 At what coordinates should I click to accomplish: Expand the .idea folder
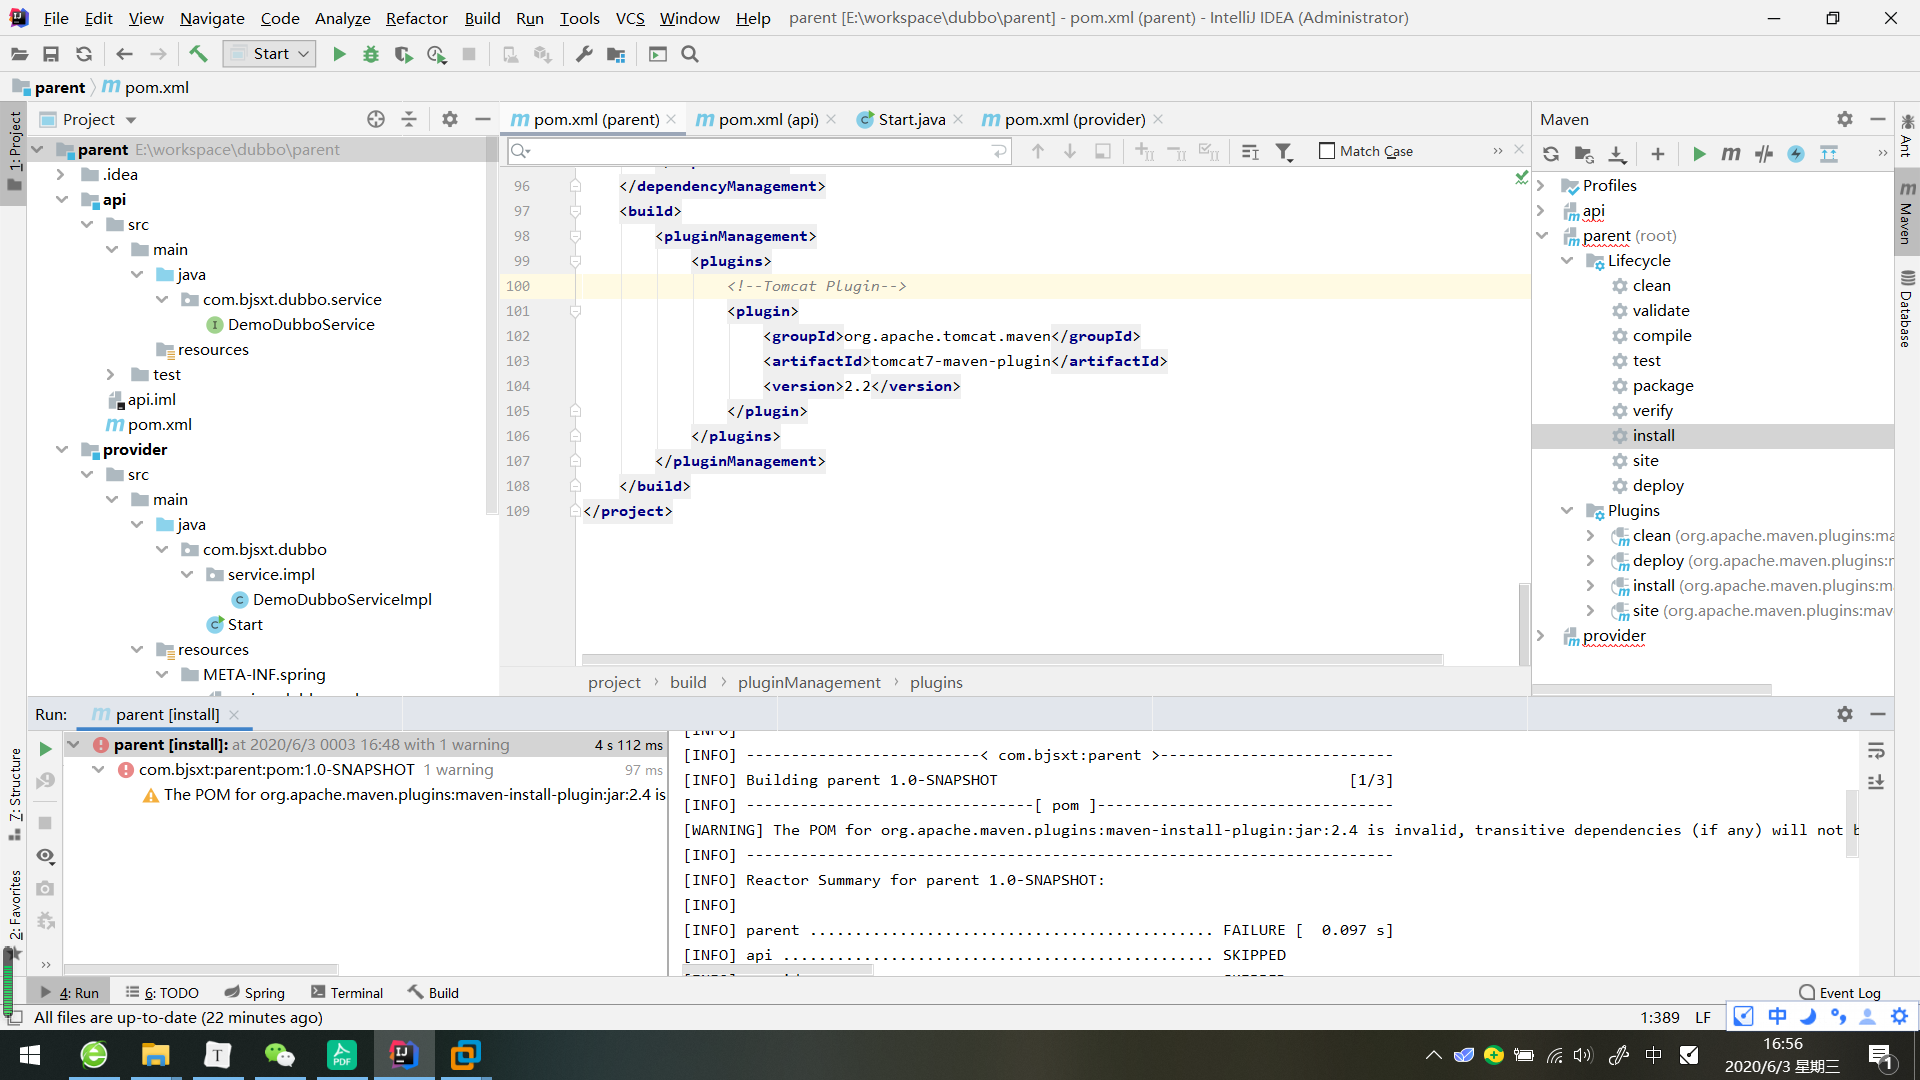pyautogui.click(x=61, y=174)
